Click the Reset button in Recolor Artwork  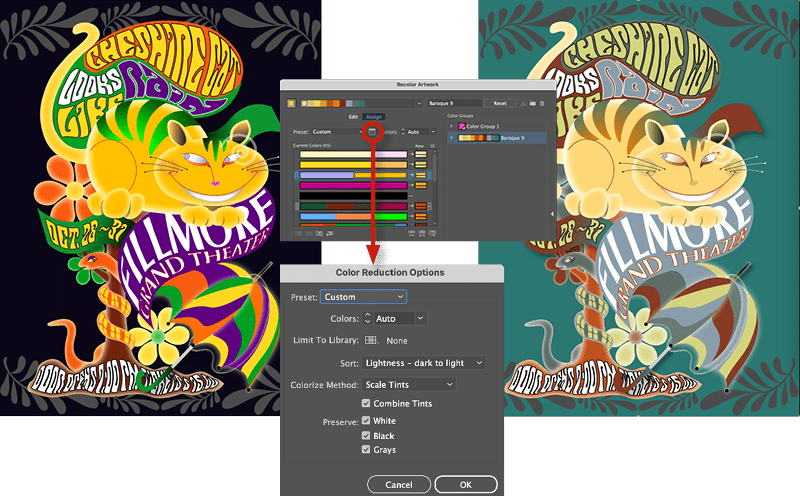pos(500,103)
